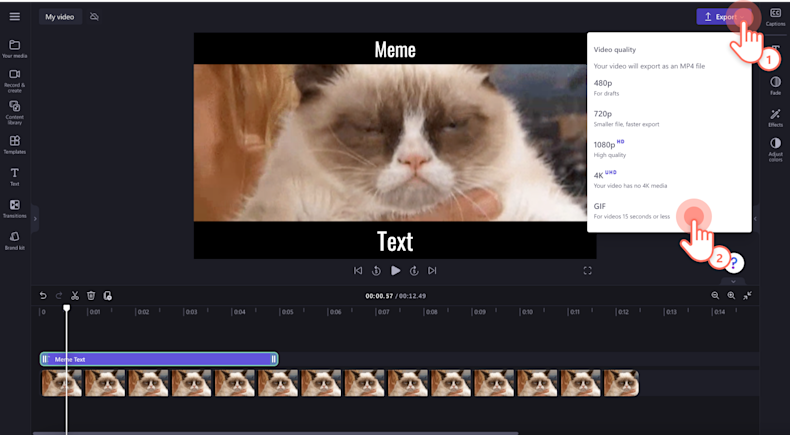Click the right trim handle of Meme Text clip
The height and width of the screenshot is (435, 790).
(x=274, y=359)
